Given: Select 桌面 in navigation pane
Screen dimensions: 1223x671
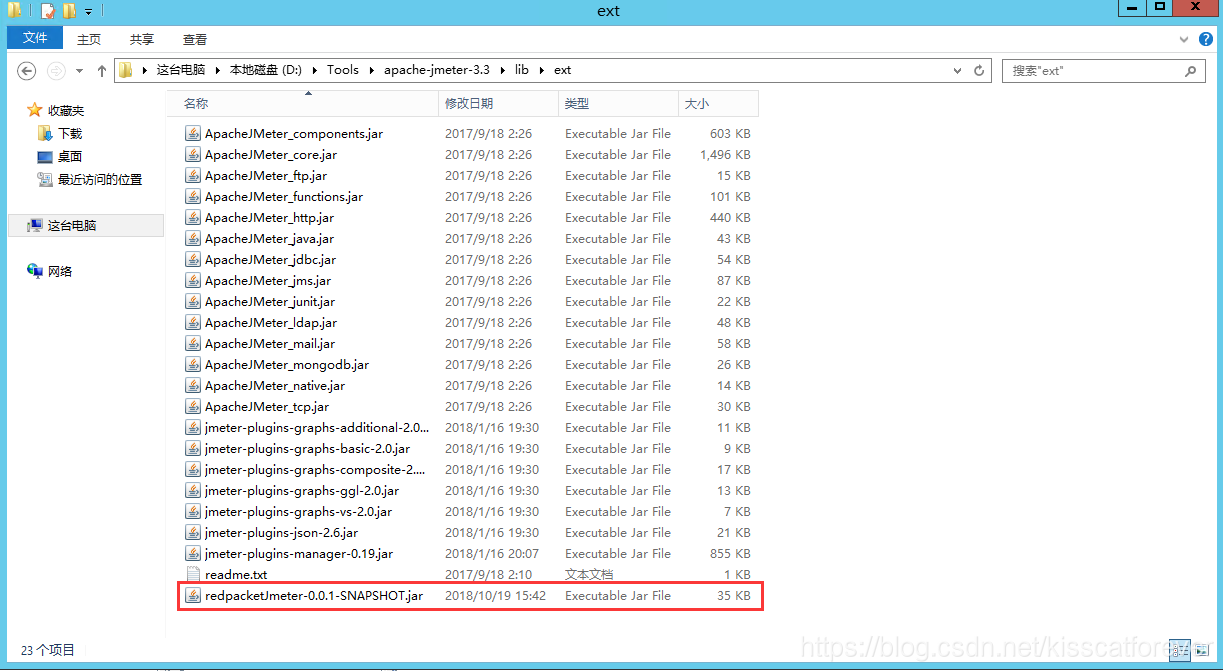Looking at the screenshot, I should tap(70, 156).
